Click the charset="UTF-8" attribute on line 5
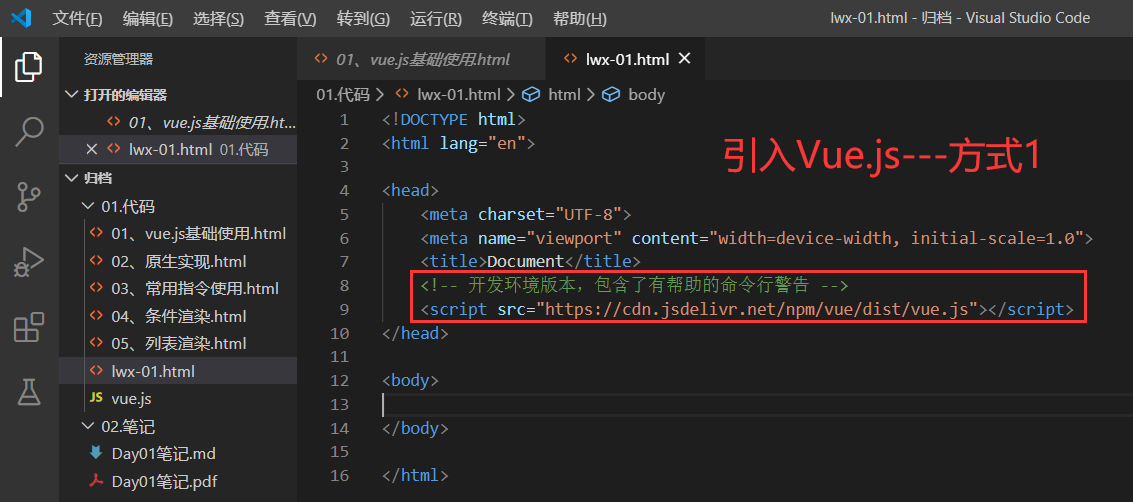 click(x=550, y=215)
